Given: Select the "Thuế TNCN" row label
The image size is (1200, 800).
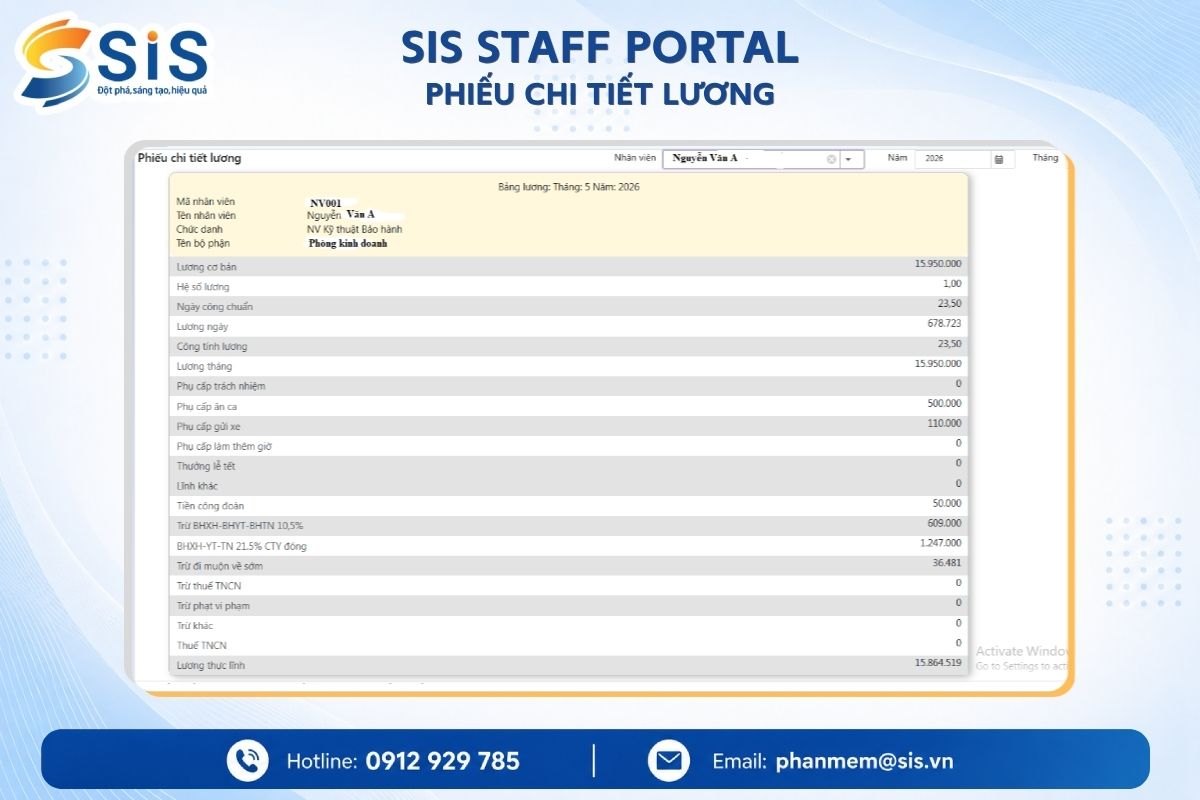Looking at the screenshot, I should pos(201,645).
